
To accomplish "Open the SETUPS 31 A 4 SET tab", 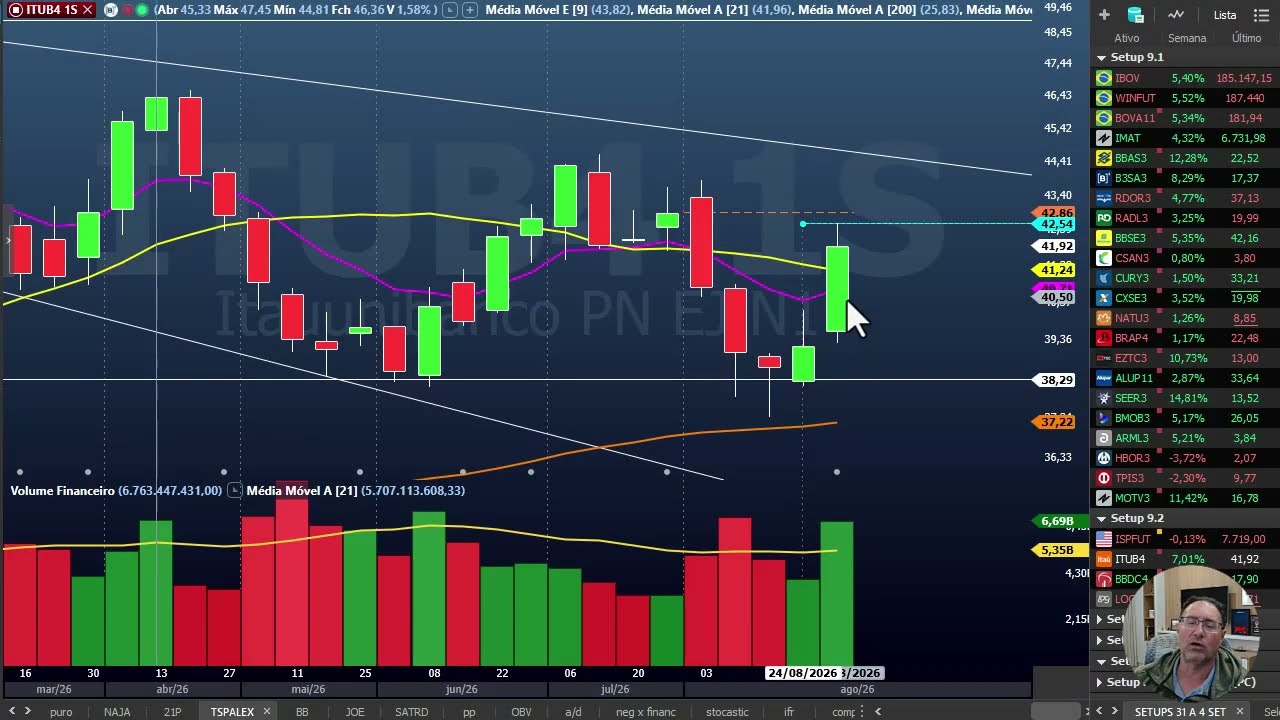I will [x=1180, y=712].
